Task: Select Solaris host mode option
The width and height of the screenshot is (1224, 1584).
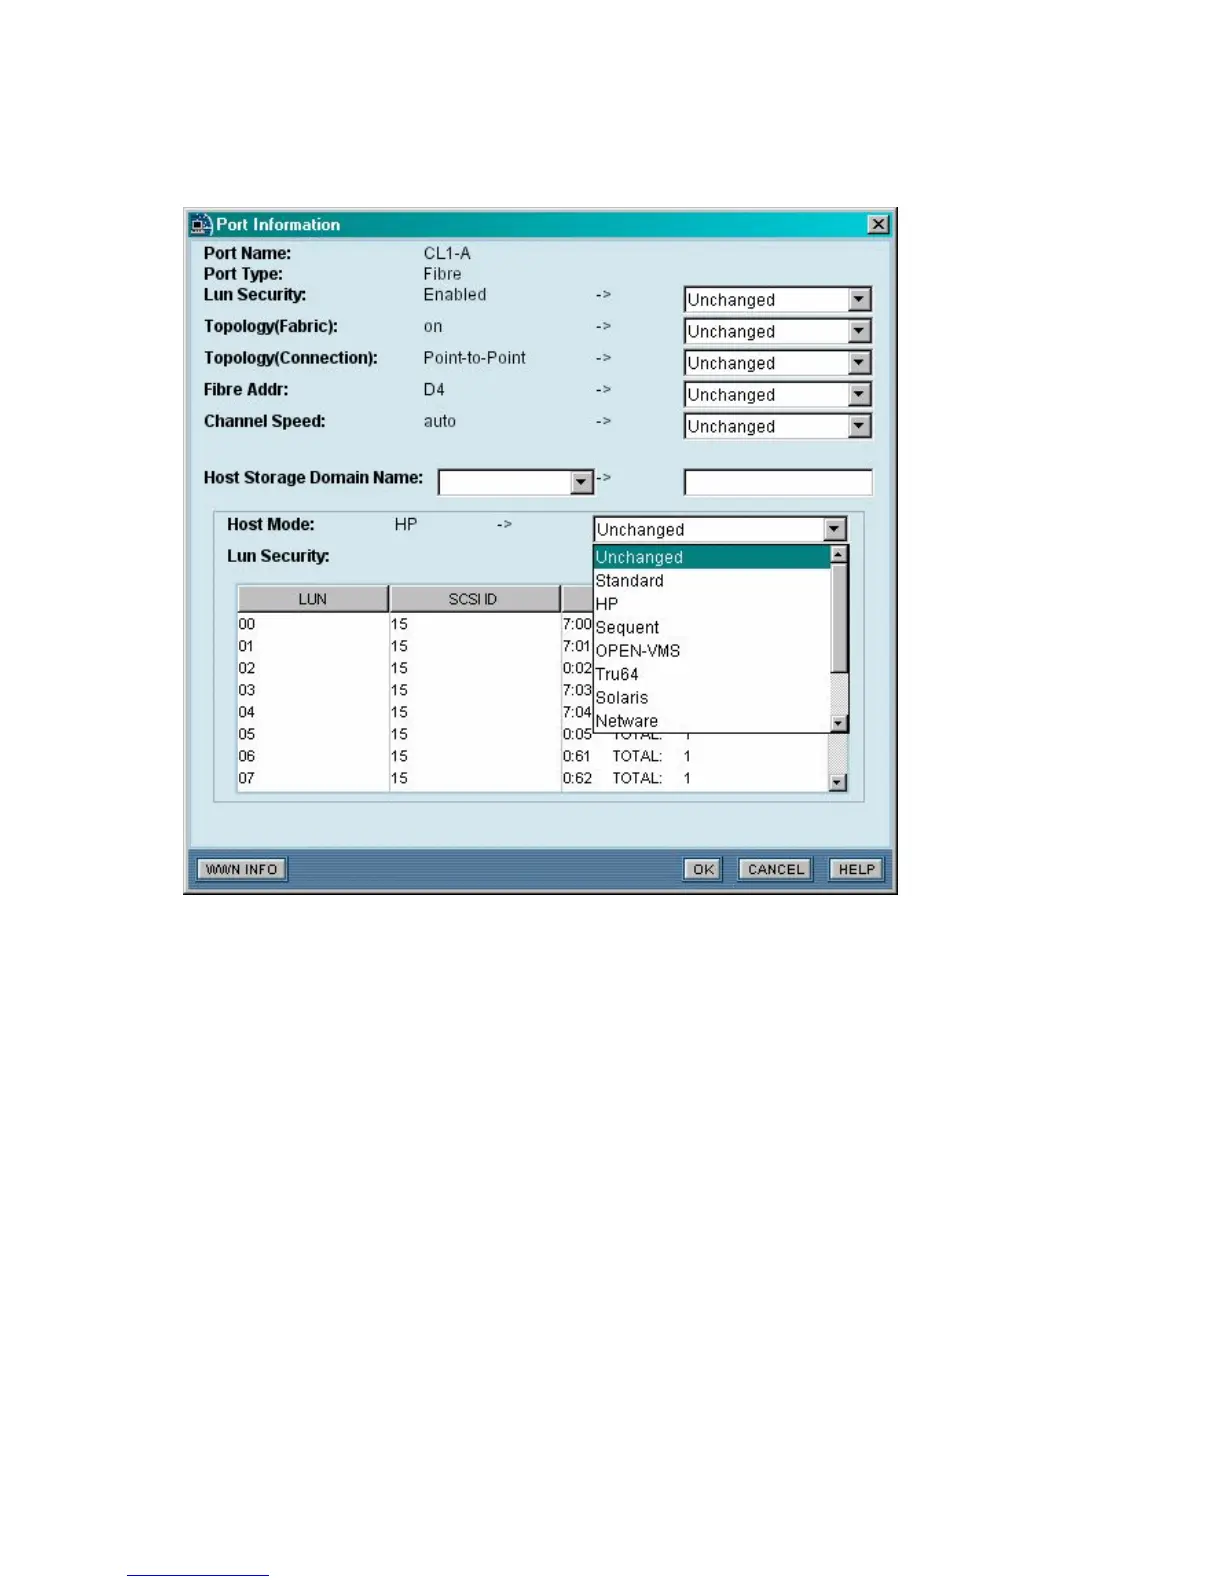Action: 711,698
